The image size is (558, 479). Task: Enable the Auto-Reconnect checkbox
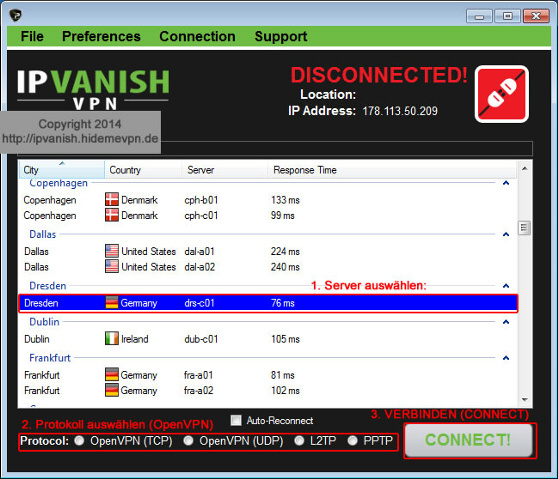point(236,420)
